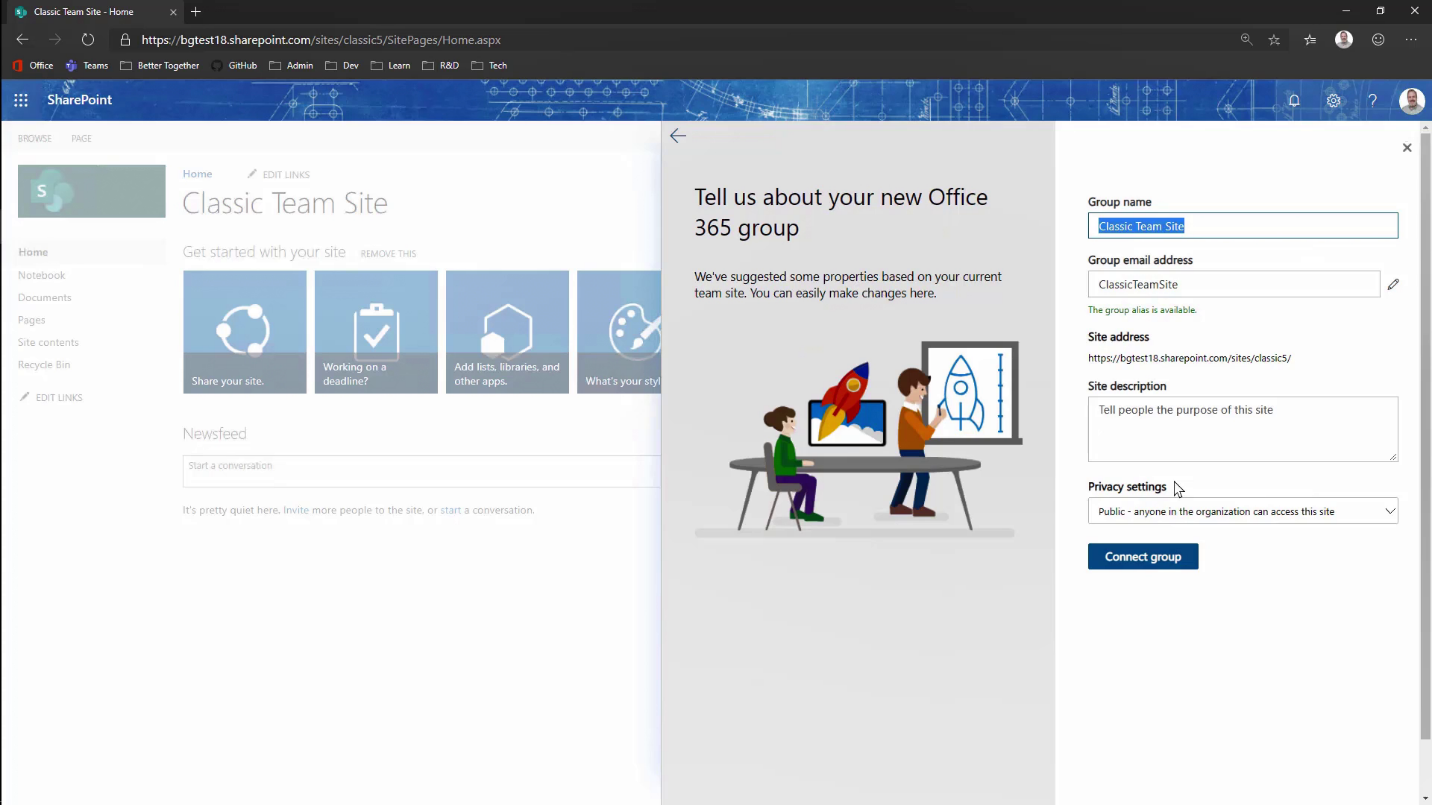This screenshot has height=805, width=1432.
Task: Click the Group name input field
Action: tap(1243, 226)
